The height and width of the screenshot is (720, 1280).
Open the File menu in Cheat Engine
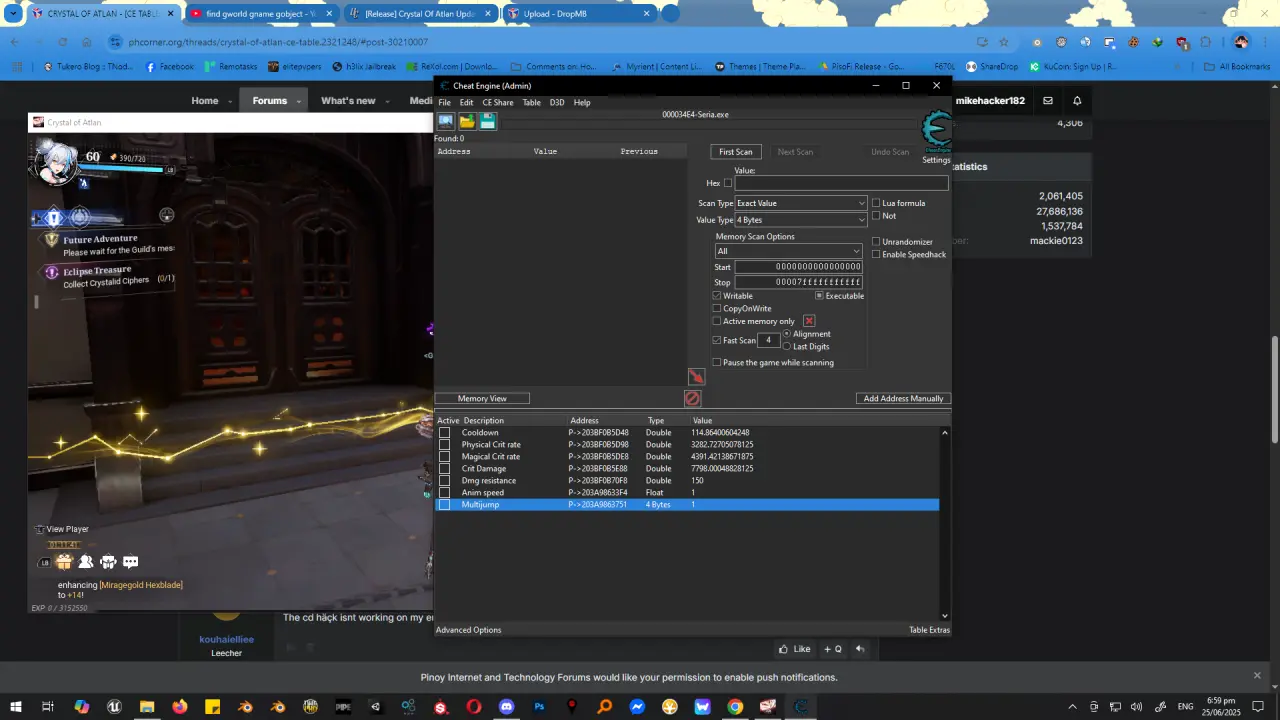tap(444, 102)
